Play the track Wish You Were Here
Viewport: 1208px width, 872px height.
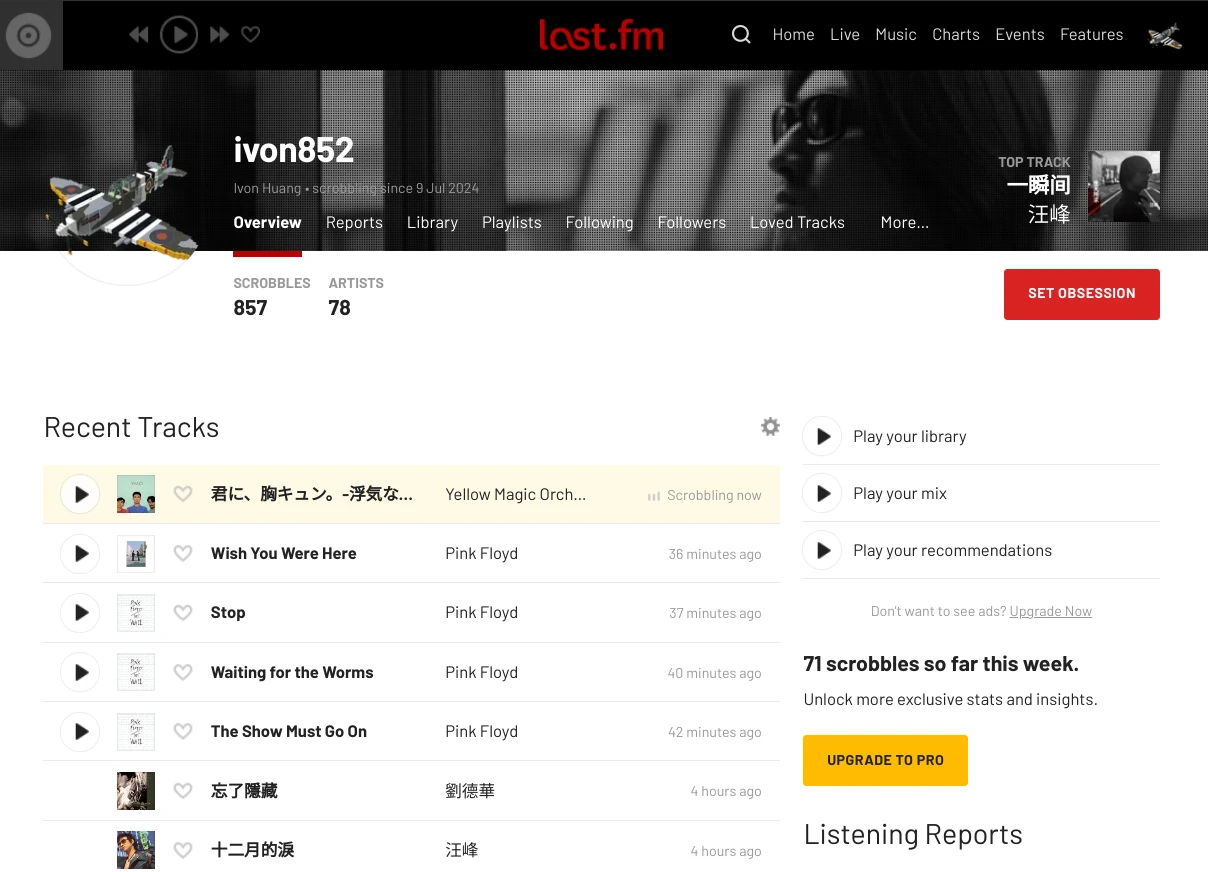[80, 554]
